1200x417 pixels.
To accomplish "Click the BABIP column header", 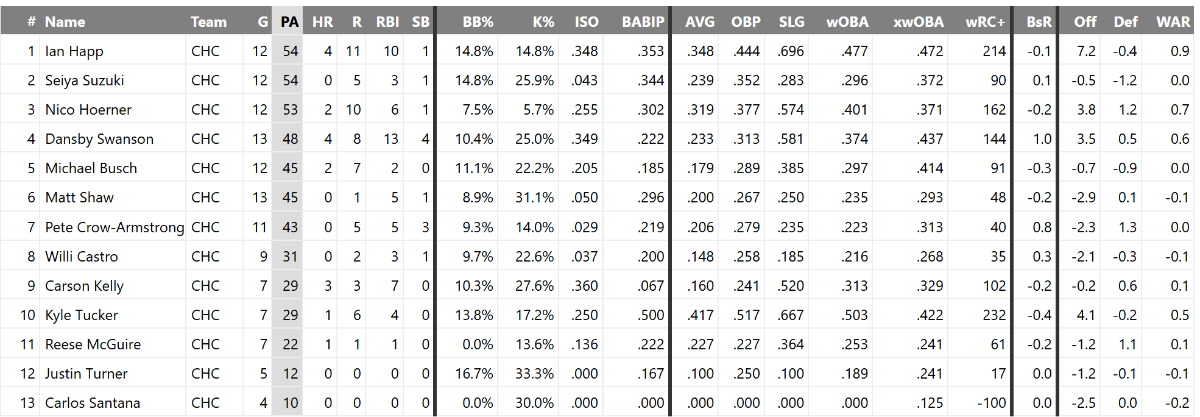I will click(x=642, y=21).
